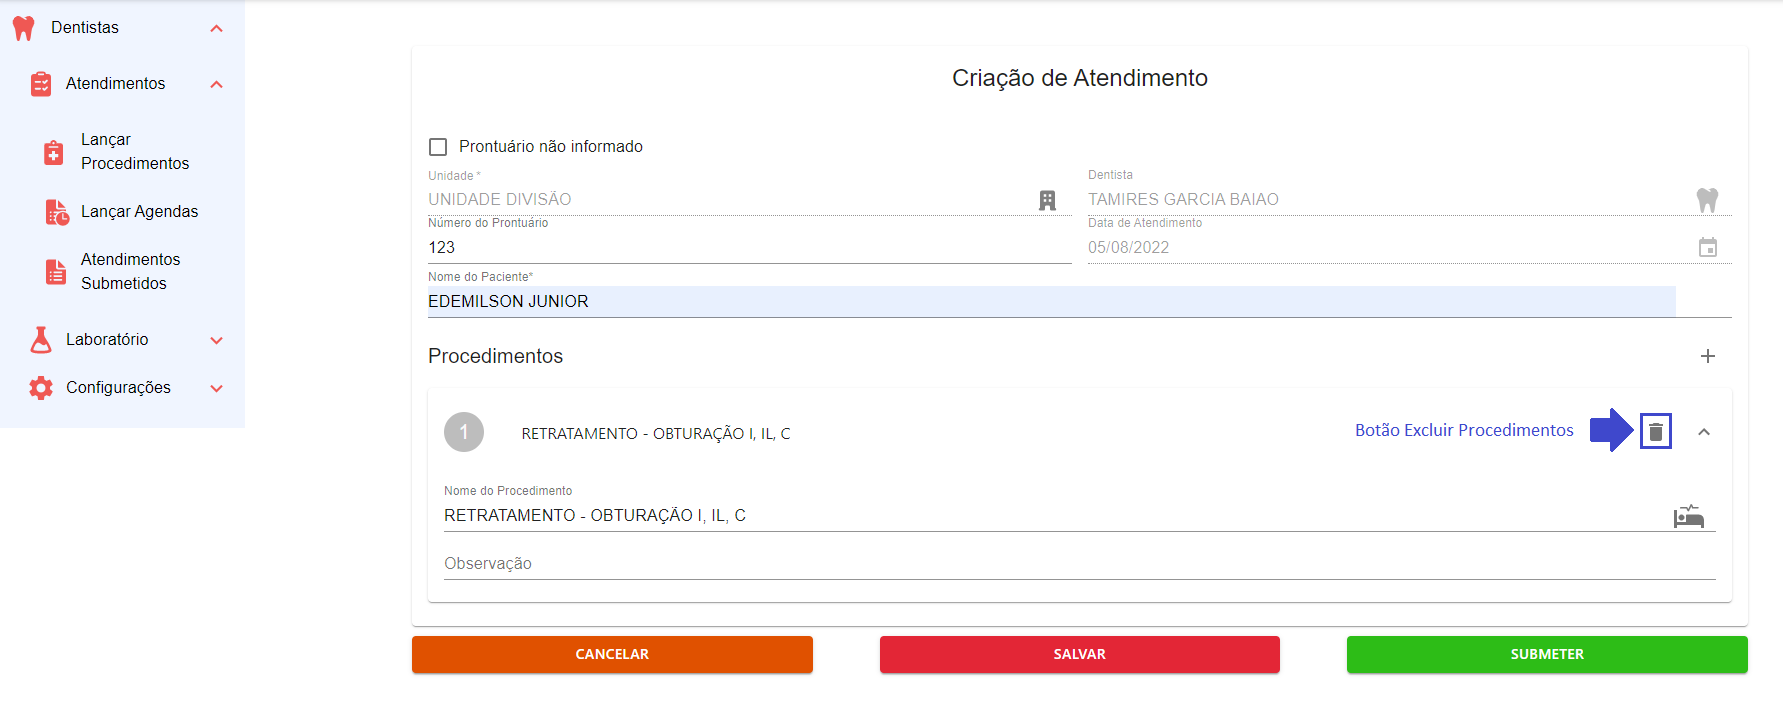Click the red tooth Dentistas logo icon

24,28
